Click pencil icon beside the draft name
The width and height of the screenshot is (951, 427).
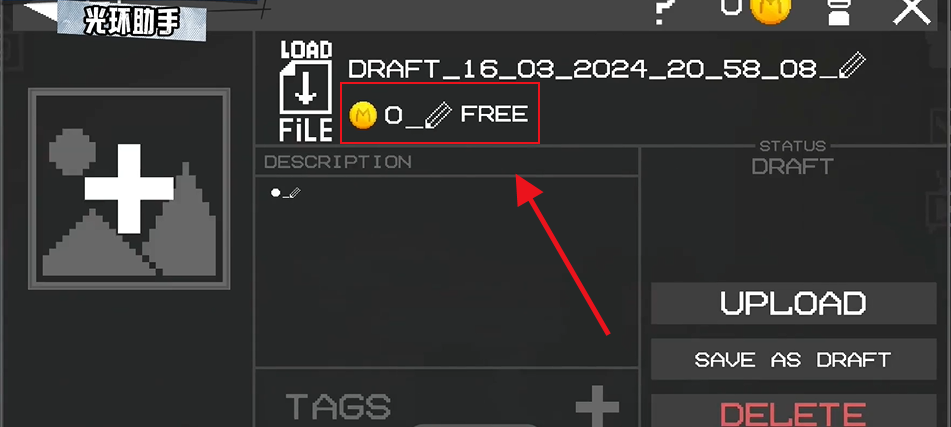point(852,66)
